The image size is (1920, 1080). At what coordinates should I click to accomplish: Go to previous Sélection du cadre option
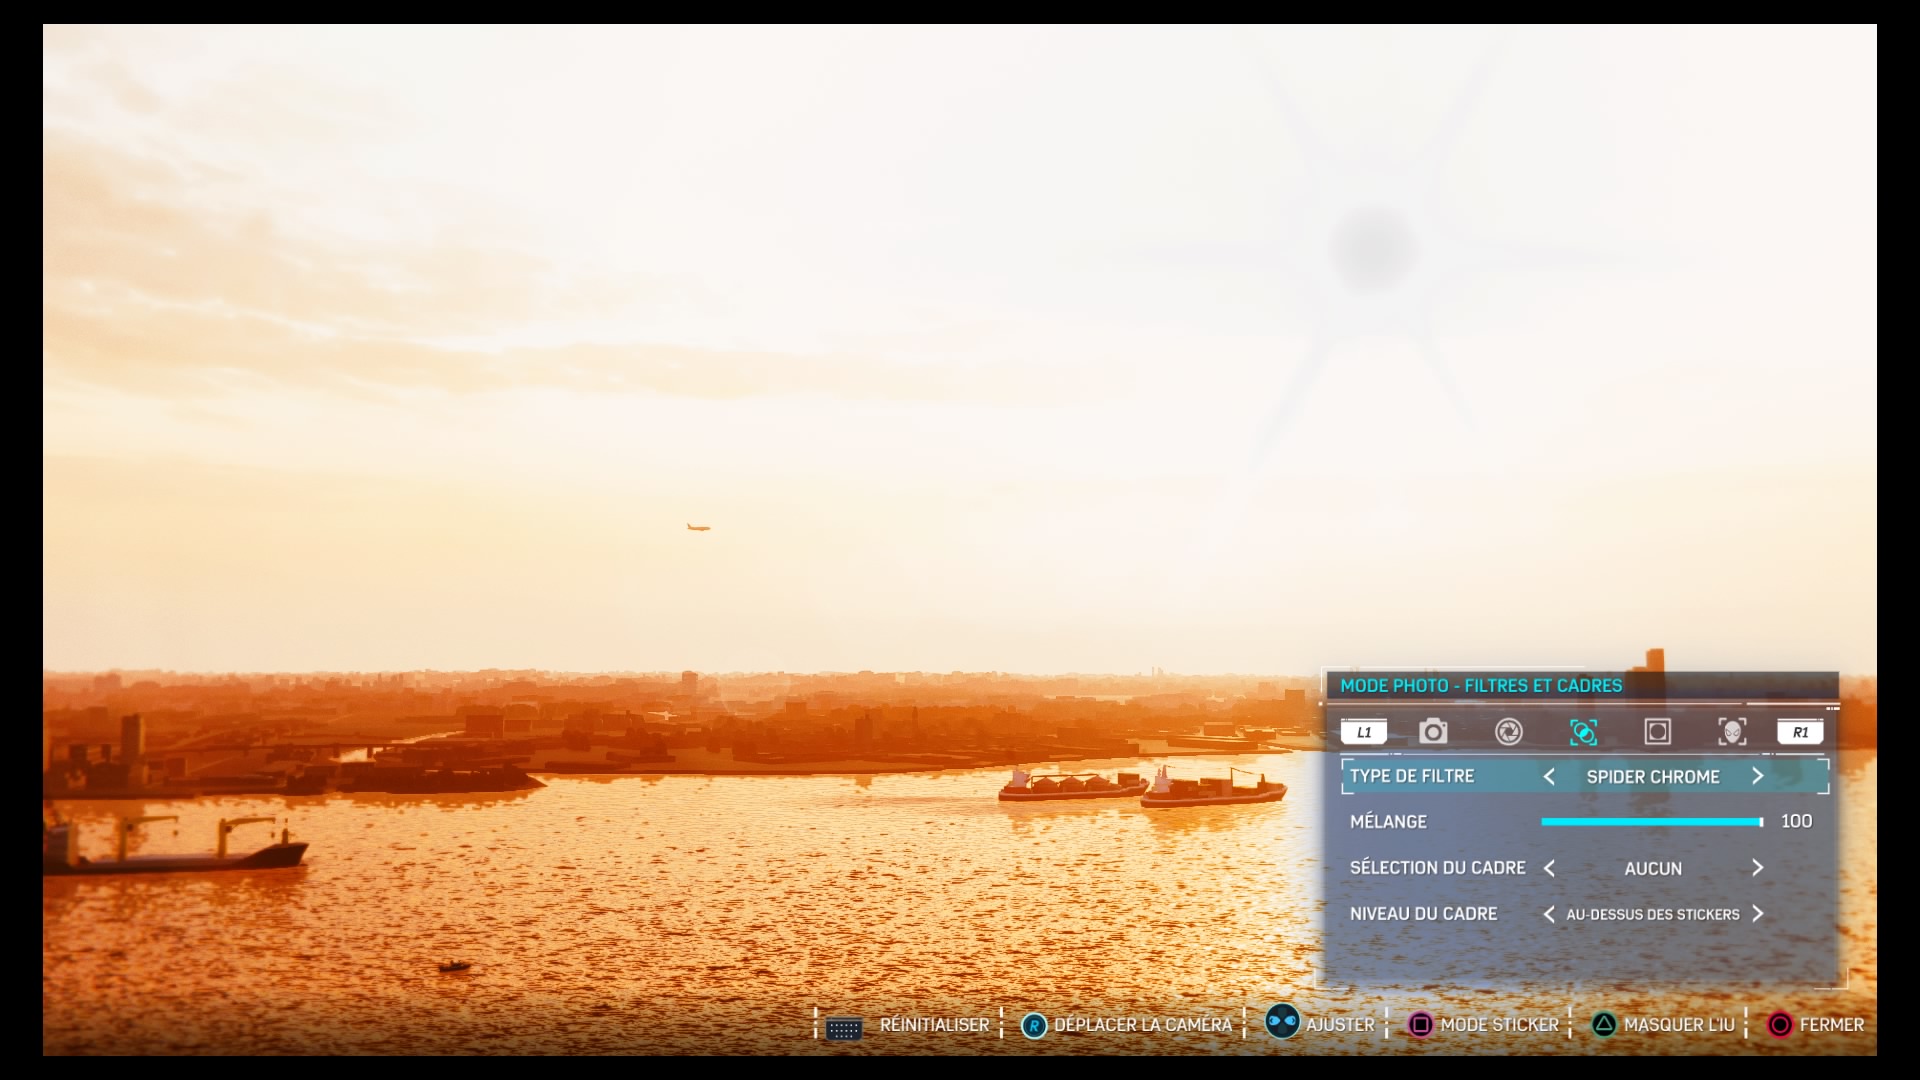1549,868
